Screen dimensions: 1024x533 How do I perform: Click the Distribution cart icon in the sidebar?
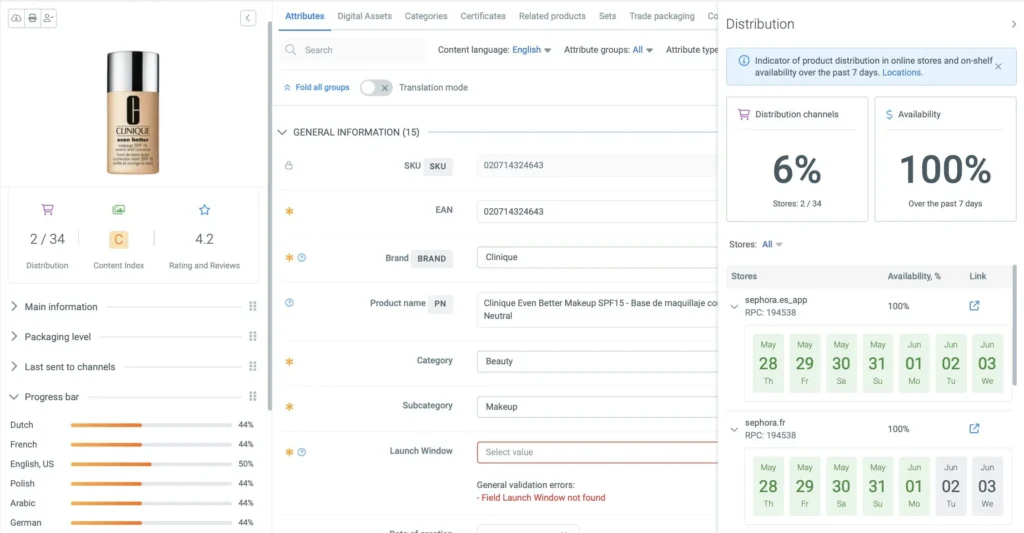click(48, 210)
